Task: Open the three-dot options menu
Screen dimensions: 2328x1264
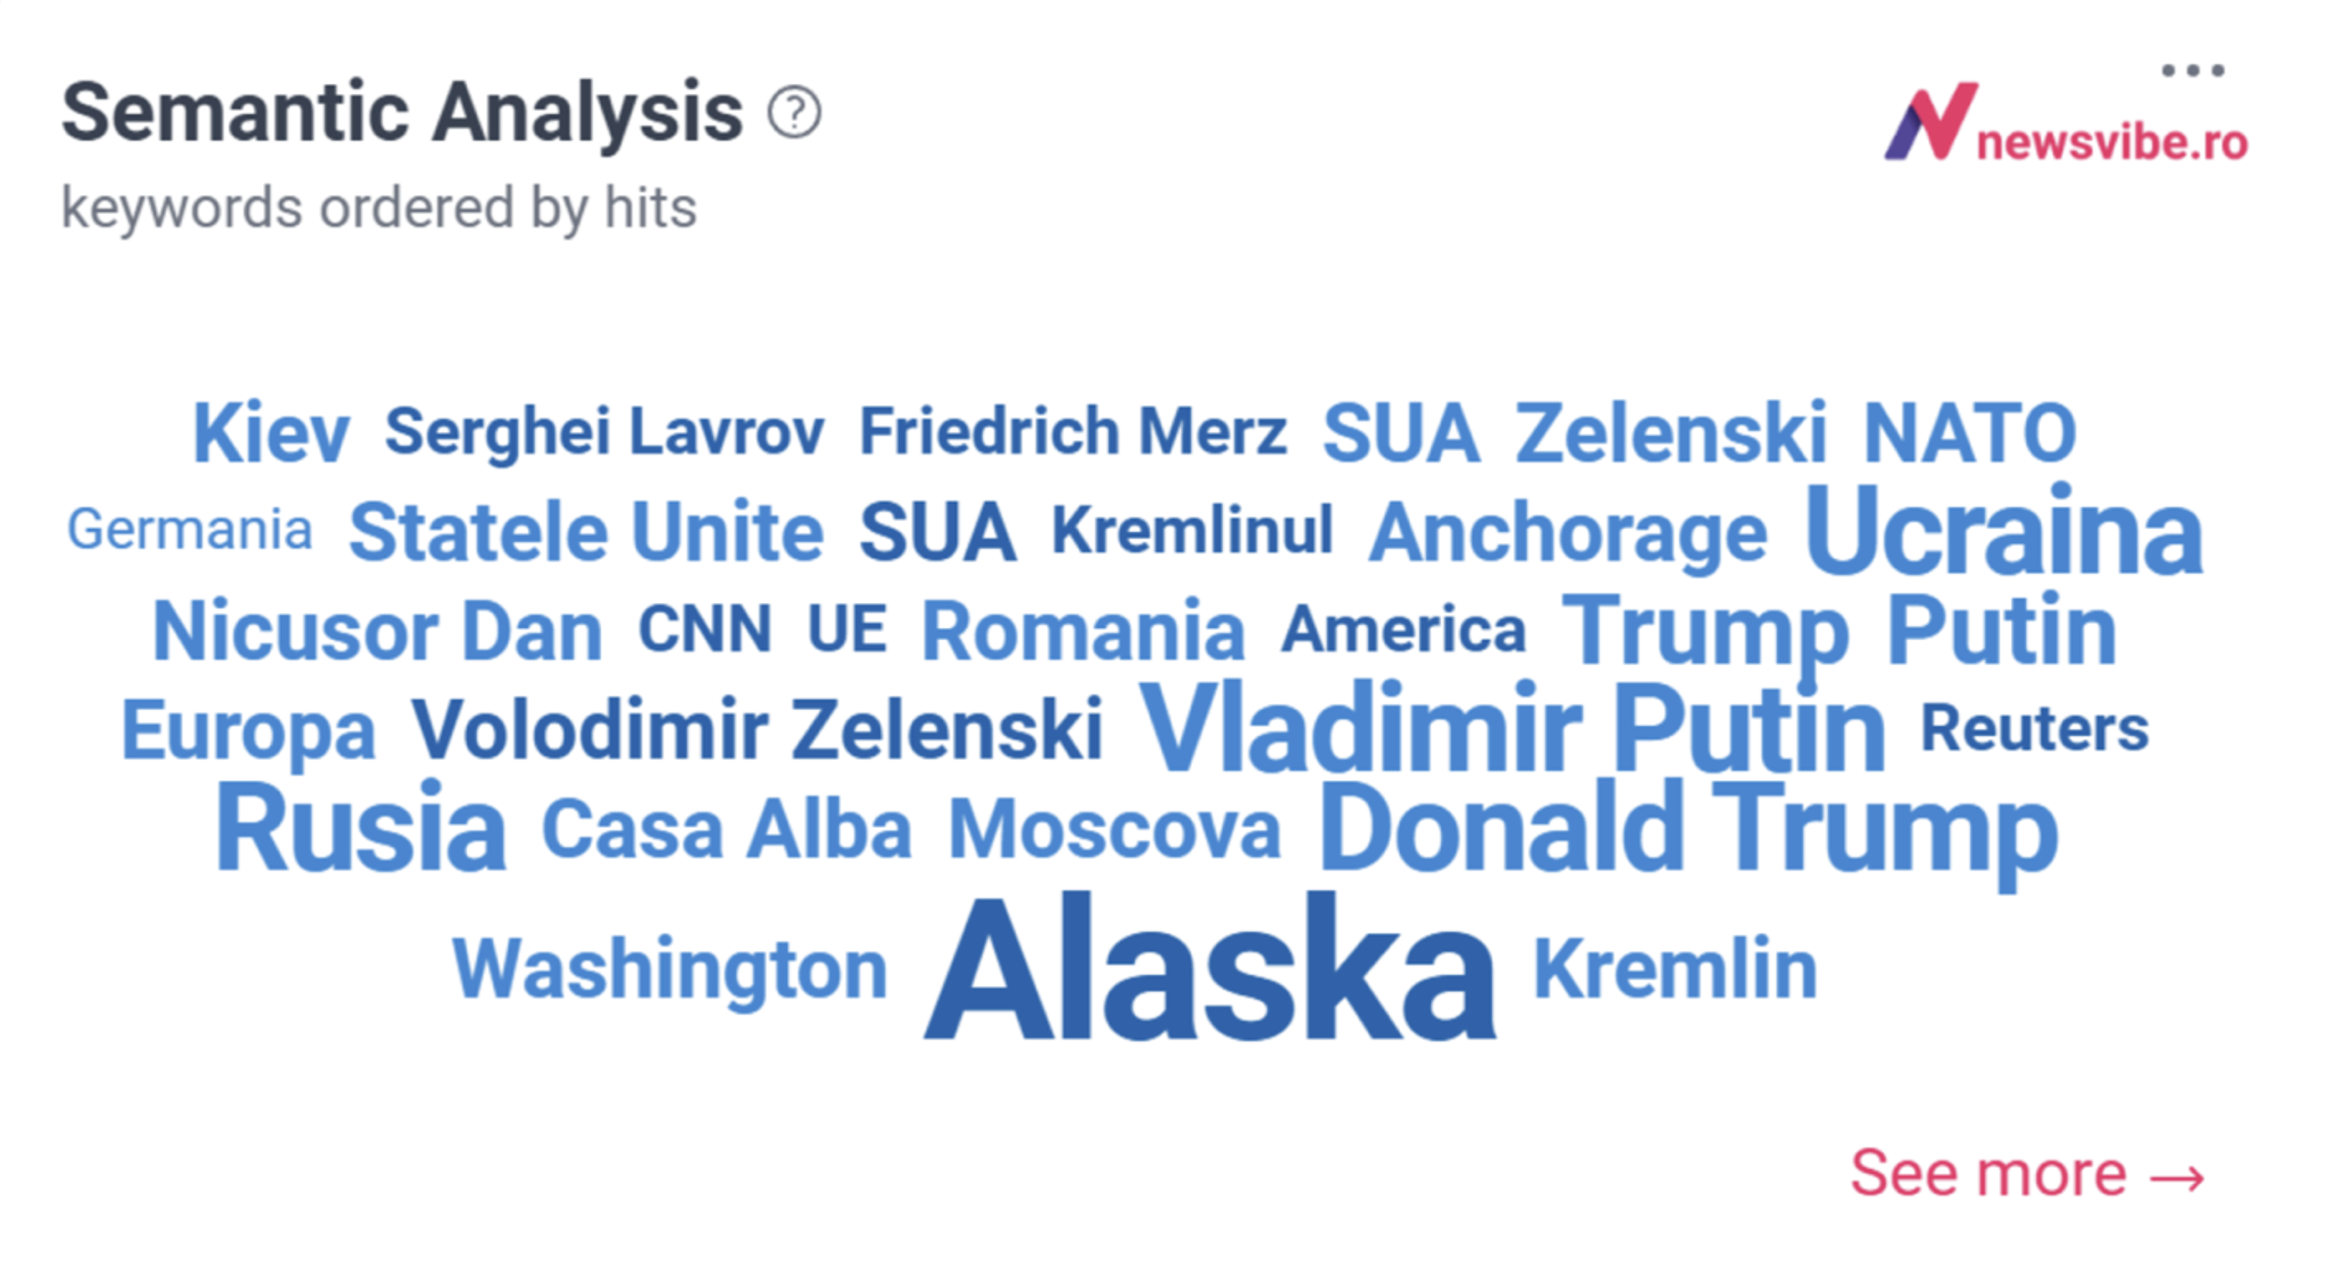Action: (2192, 70)
